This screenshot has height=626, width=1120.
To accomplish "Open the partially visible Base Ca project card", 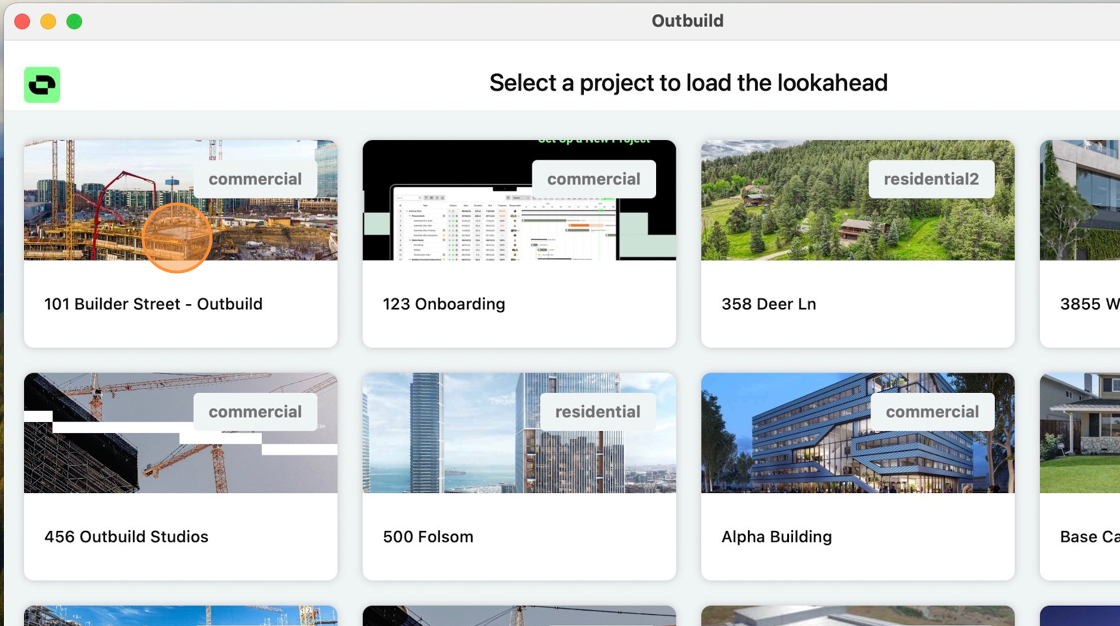I will click(1080, 477).
